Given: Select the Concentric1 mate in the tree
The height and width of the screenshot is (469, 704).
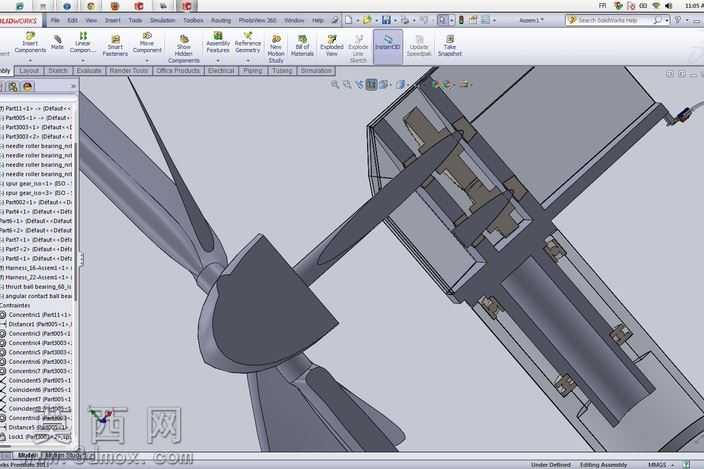Looking at the screenshot, I should click(x=36, y=315).
